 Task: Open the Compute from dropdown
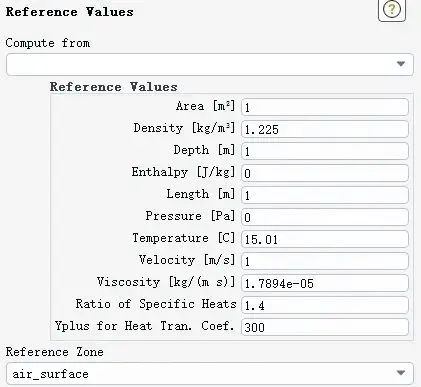(210, 64)
